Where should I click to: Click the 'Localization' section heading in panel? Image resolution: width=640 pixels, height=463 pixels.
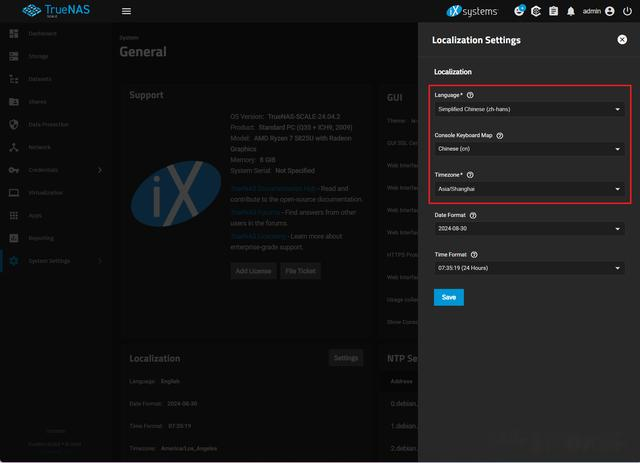453,72
